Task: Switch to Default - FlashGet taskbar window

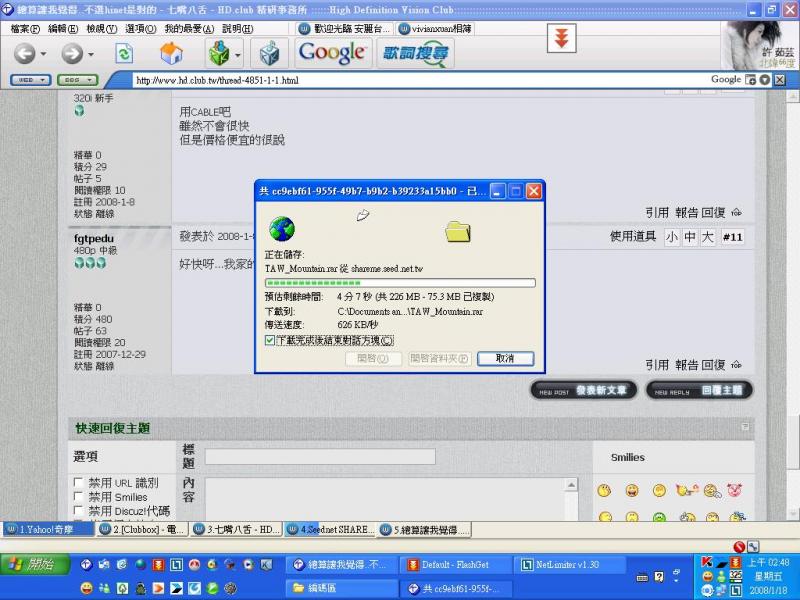Action: [455, 565]
